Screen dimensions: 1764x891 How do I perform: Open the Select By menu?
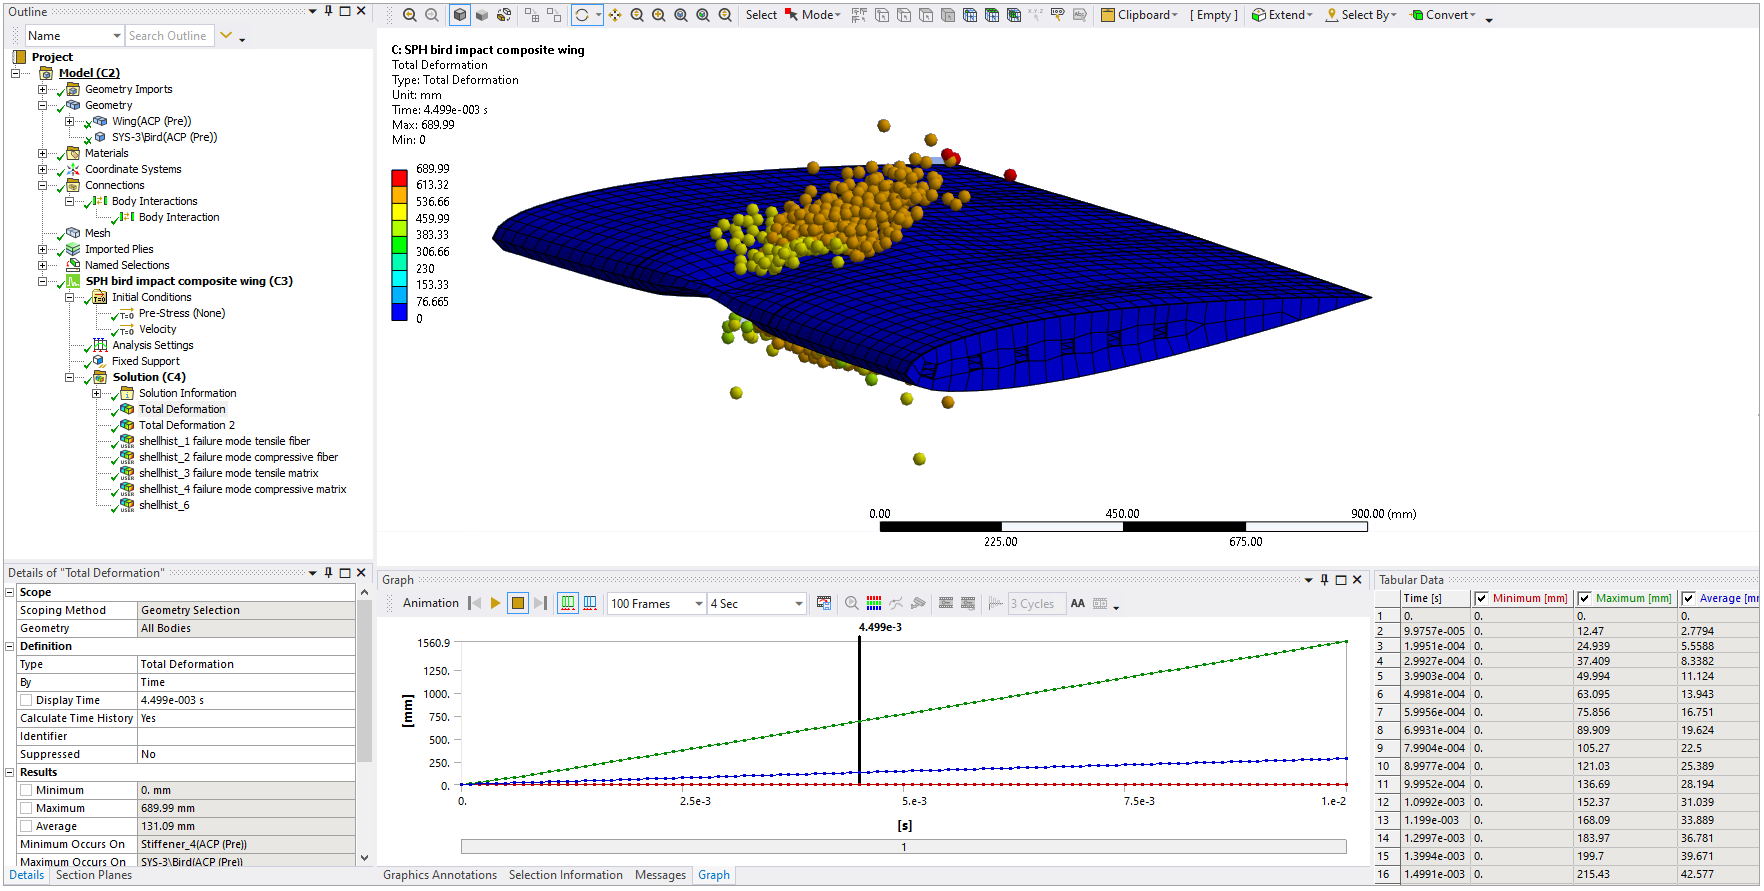1361,15
